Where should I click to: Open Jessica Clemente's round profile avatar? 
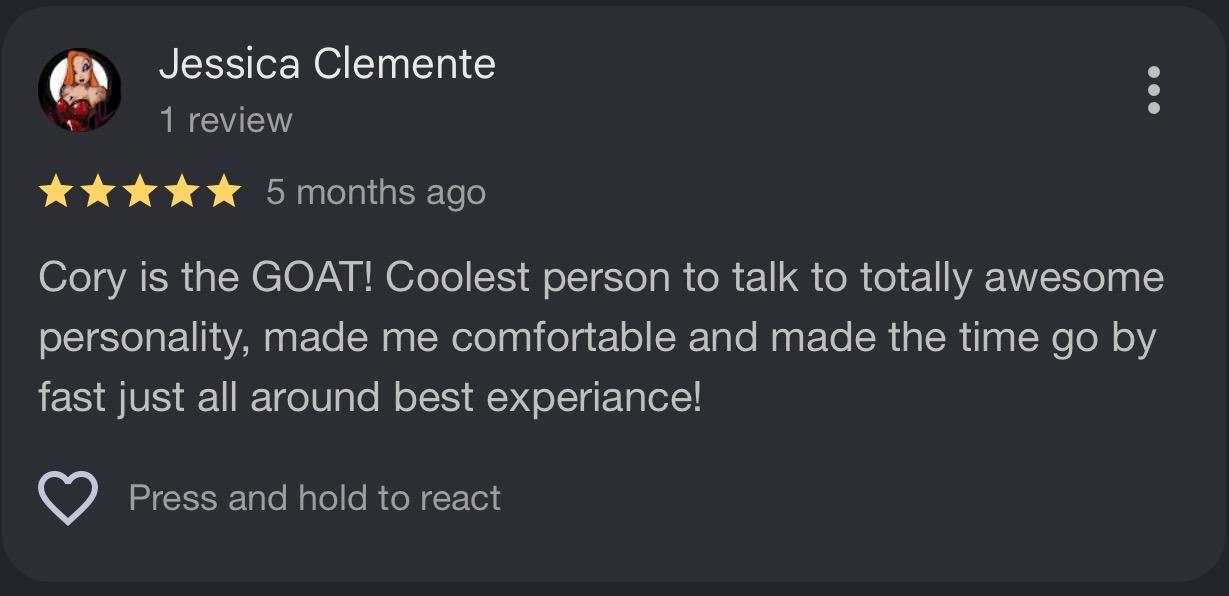tap(79, 90)
